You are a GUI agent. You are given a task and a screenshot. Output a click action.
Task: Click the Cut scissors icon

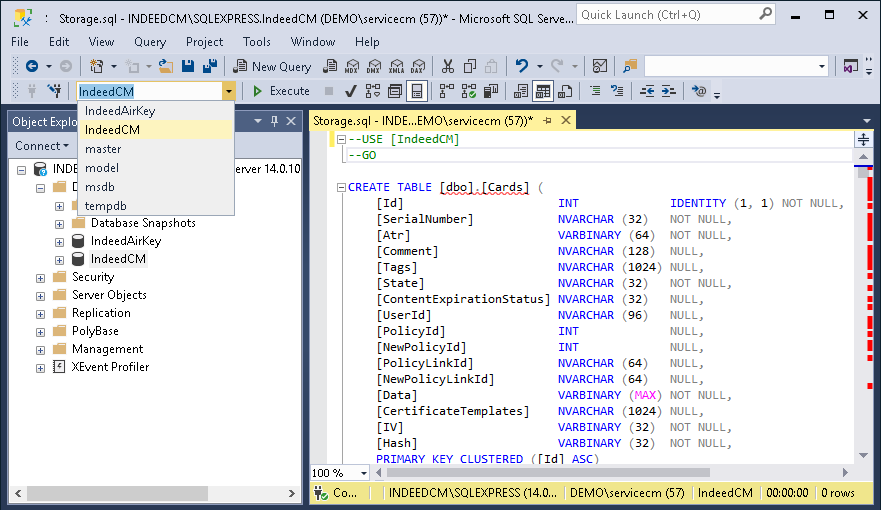point(447,66)
